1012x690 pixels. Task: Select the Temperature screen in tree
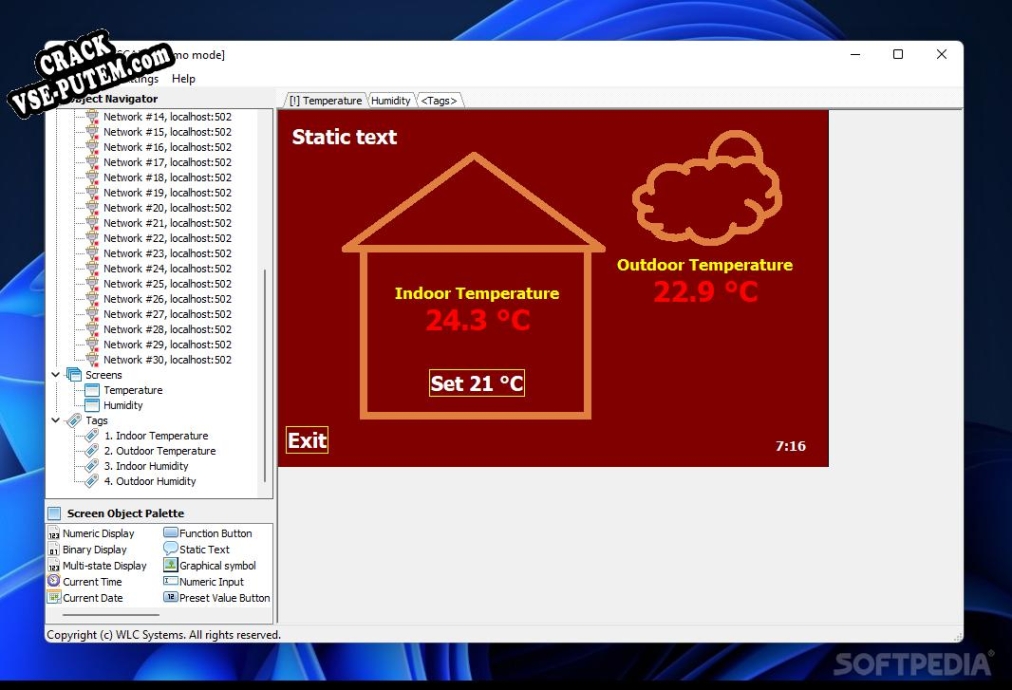133,391
